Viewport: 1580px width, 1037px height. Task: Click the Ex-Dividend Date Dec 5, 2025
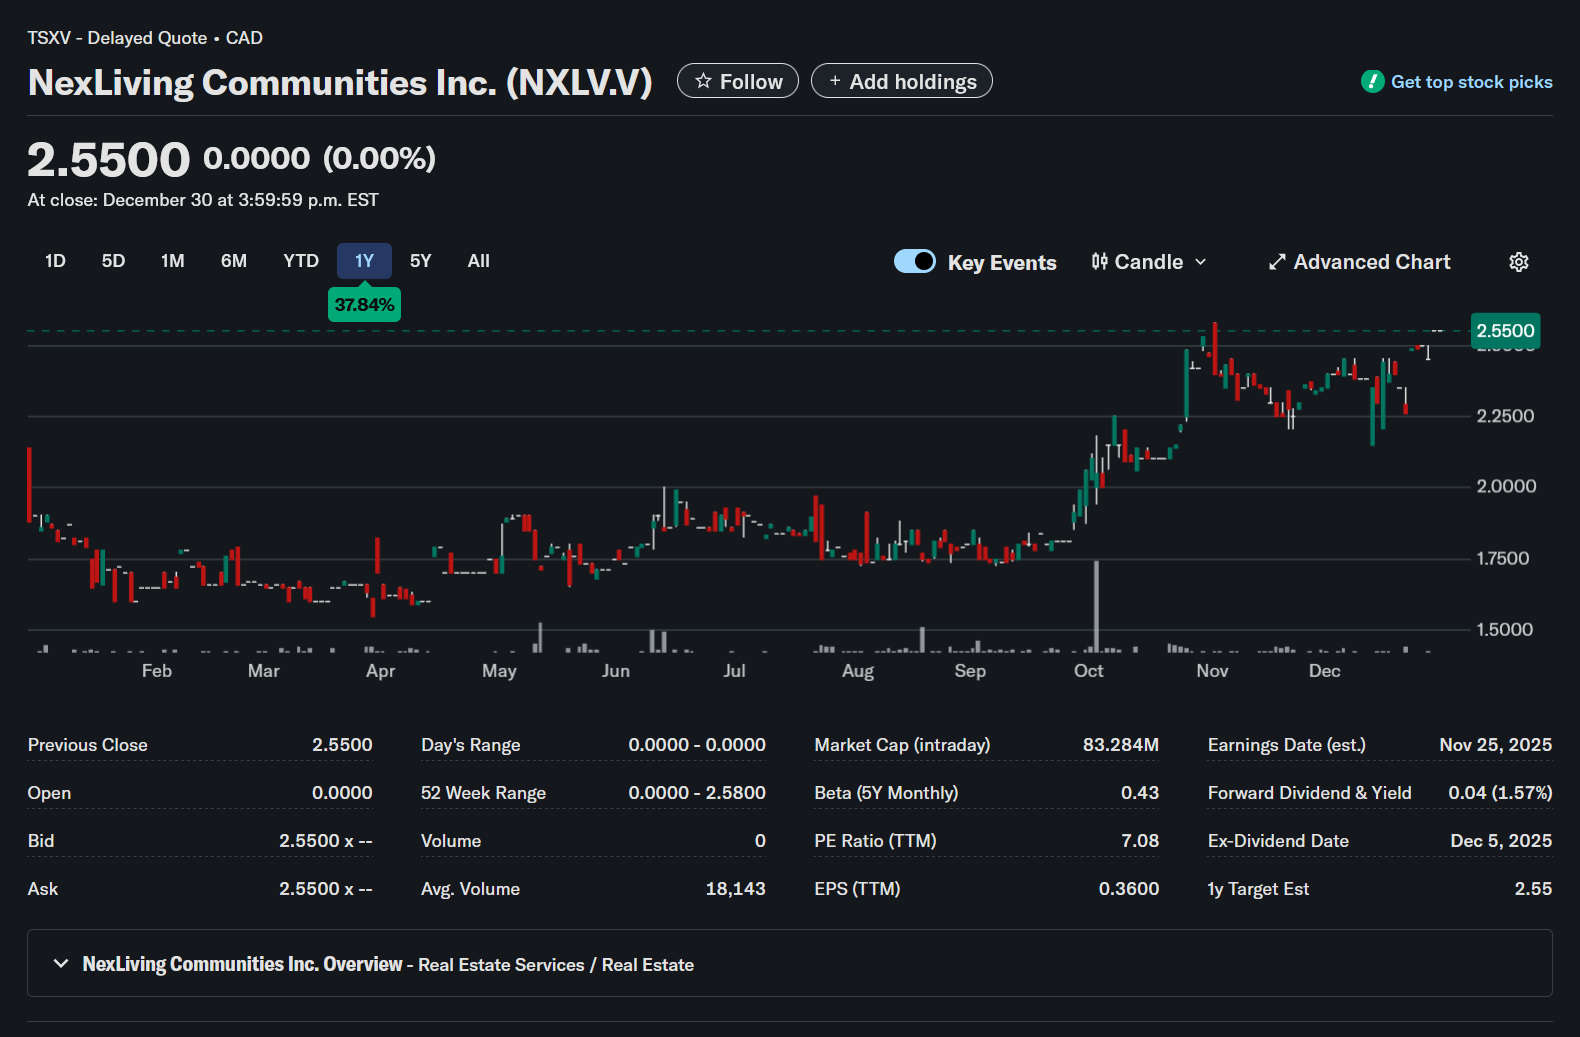point(1501,841)
